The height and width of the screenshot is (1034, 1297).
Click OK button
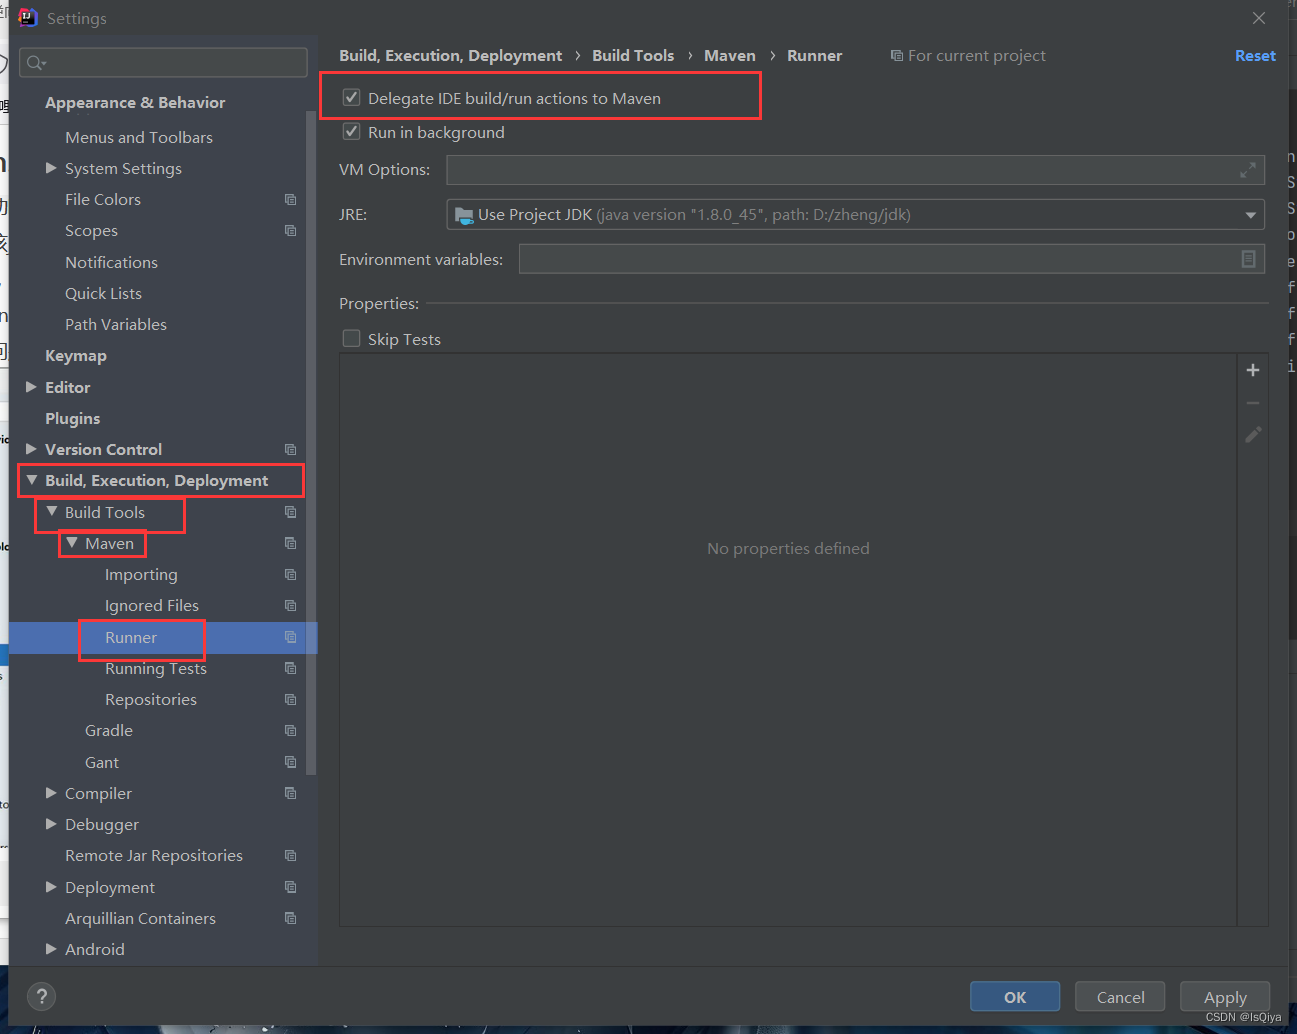pos(1015,997)
